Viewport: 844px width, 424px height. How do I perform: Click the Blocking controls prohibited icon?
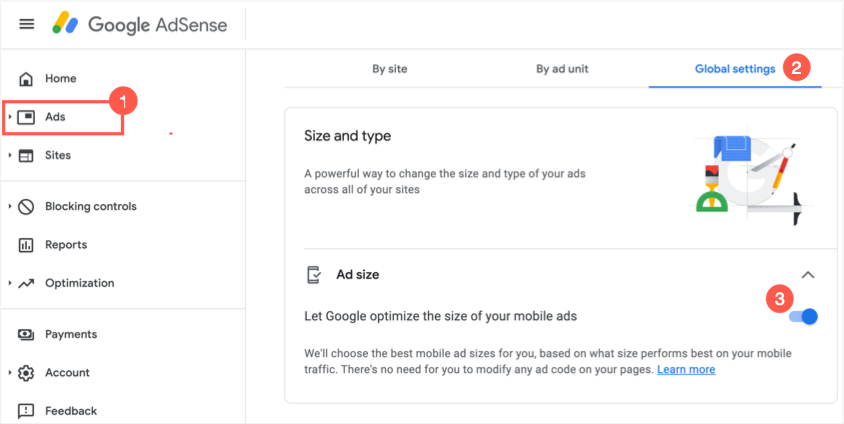pyautogui.click(x=27, y=207)
